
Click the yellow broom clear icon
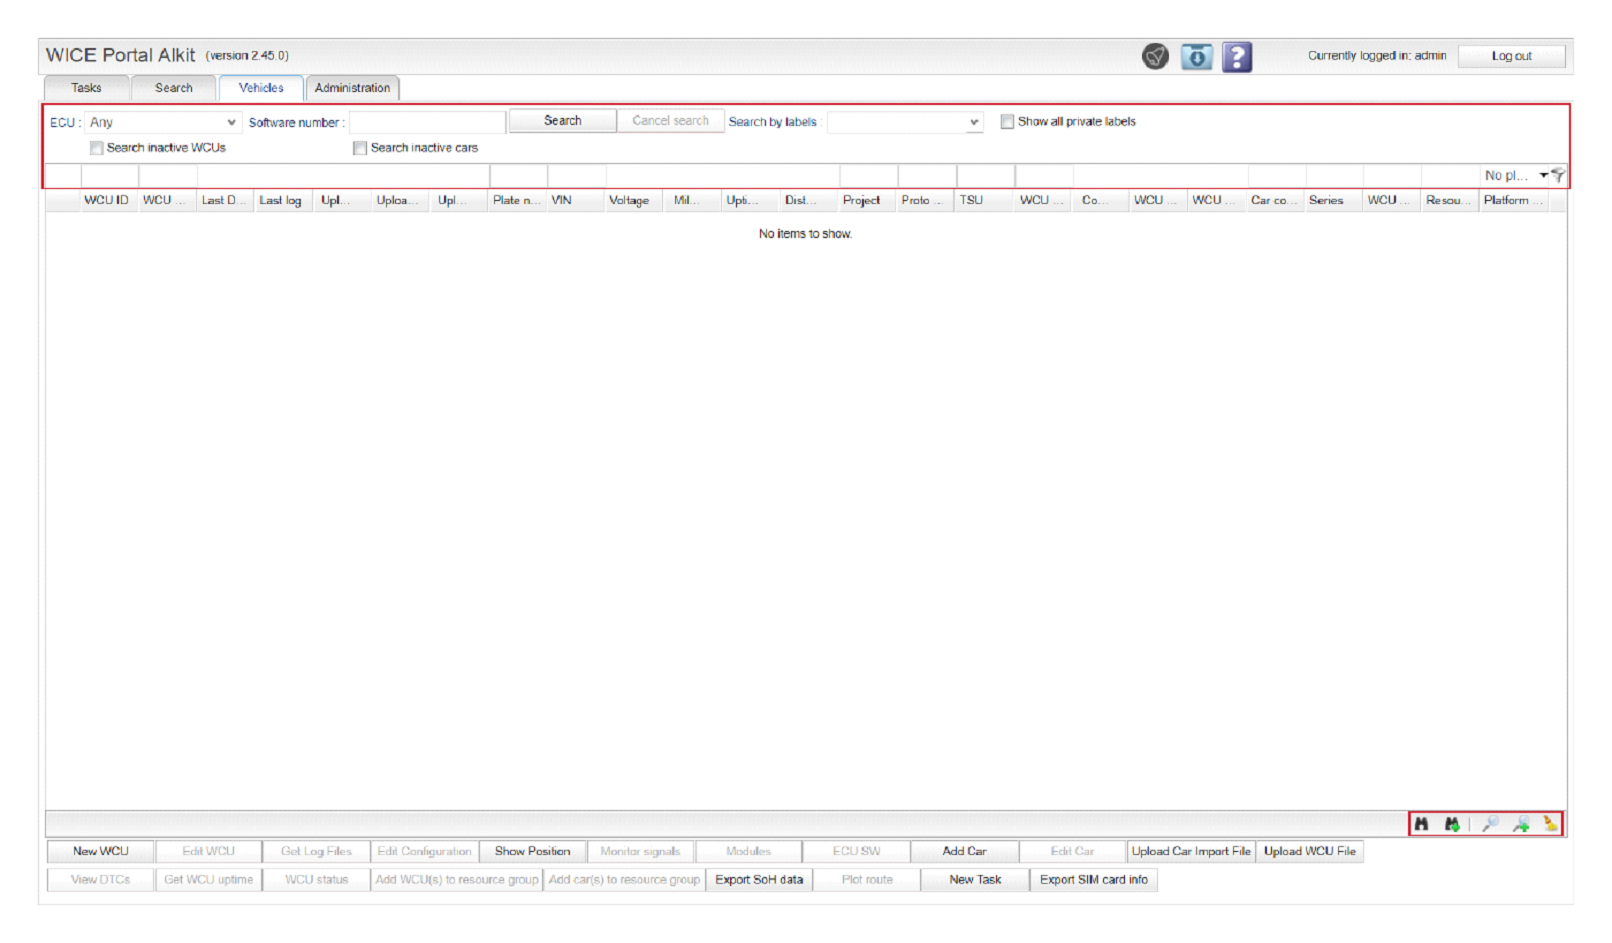click(1550, 824)
